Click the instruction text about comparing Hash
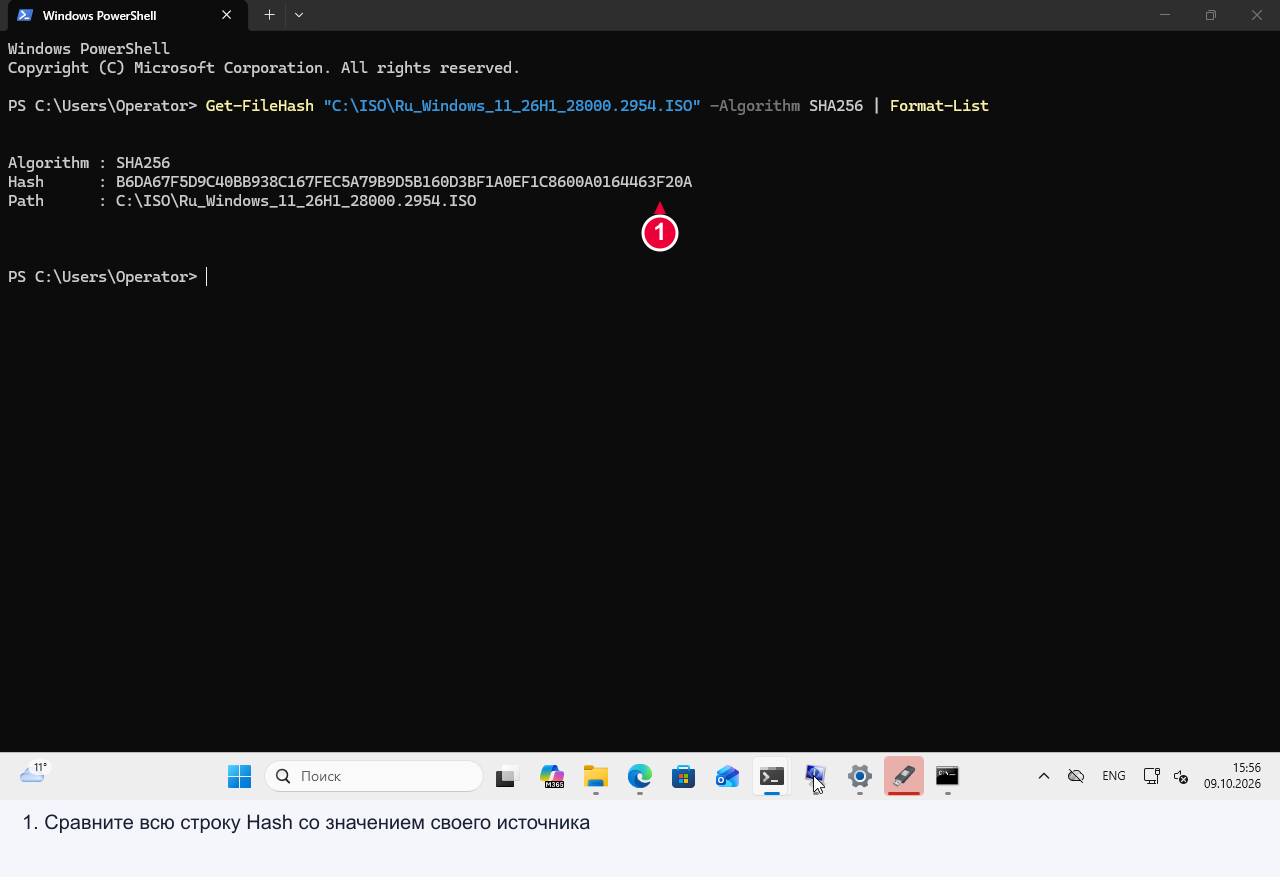 (x=306, y=823)
